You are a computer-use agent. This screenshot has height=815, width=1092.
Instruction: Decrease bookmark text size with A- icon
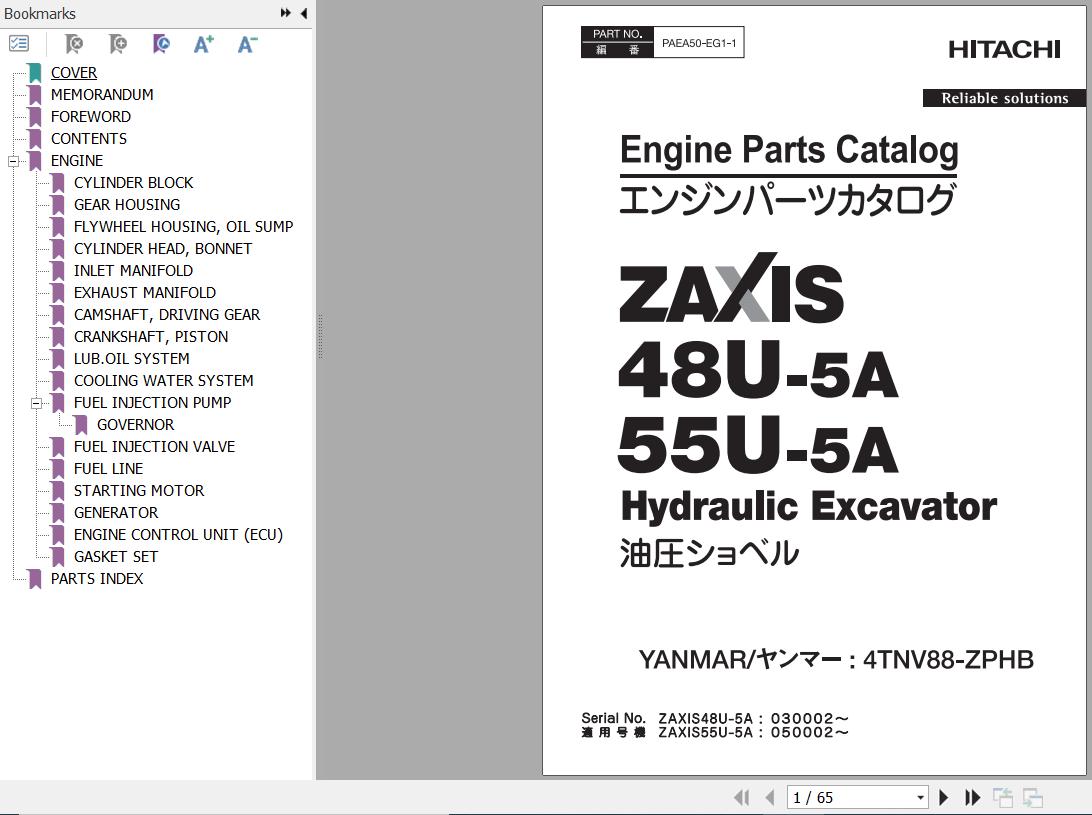(x=247, y=44)
